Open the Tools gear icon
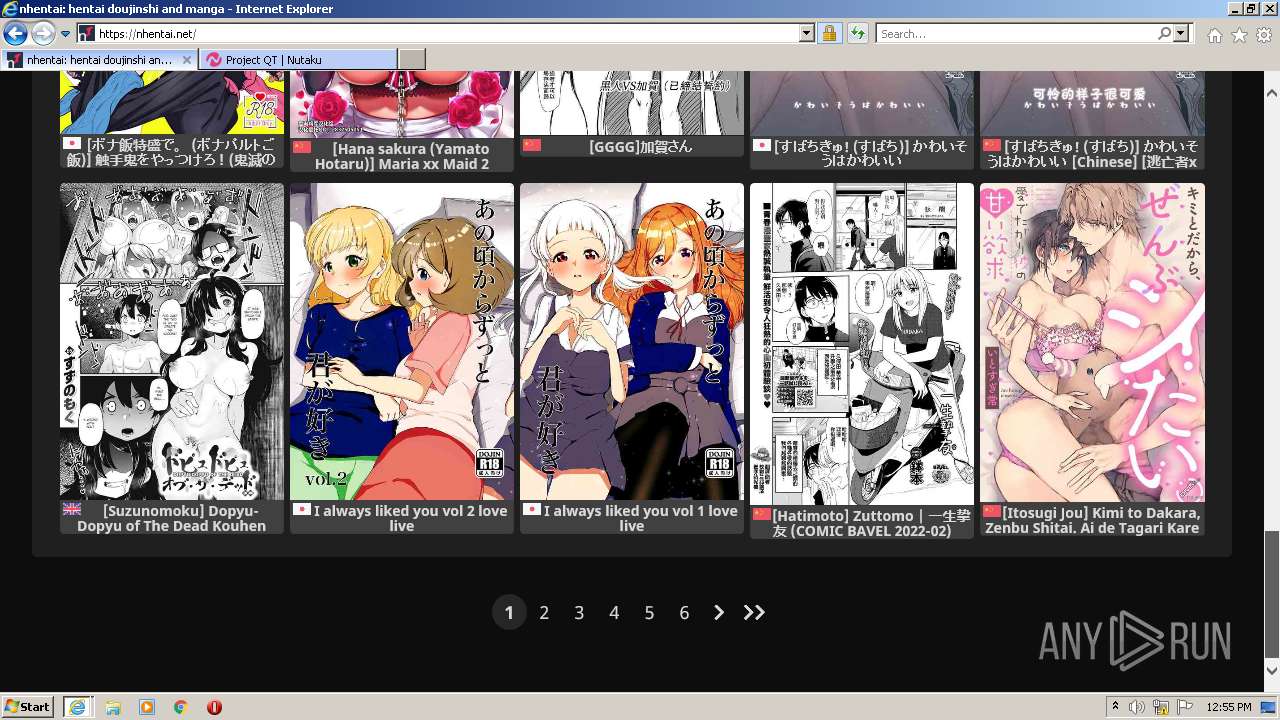The image size is (1280, 720). click(1264, 35)
